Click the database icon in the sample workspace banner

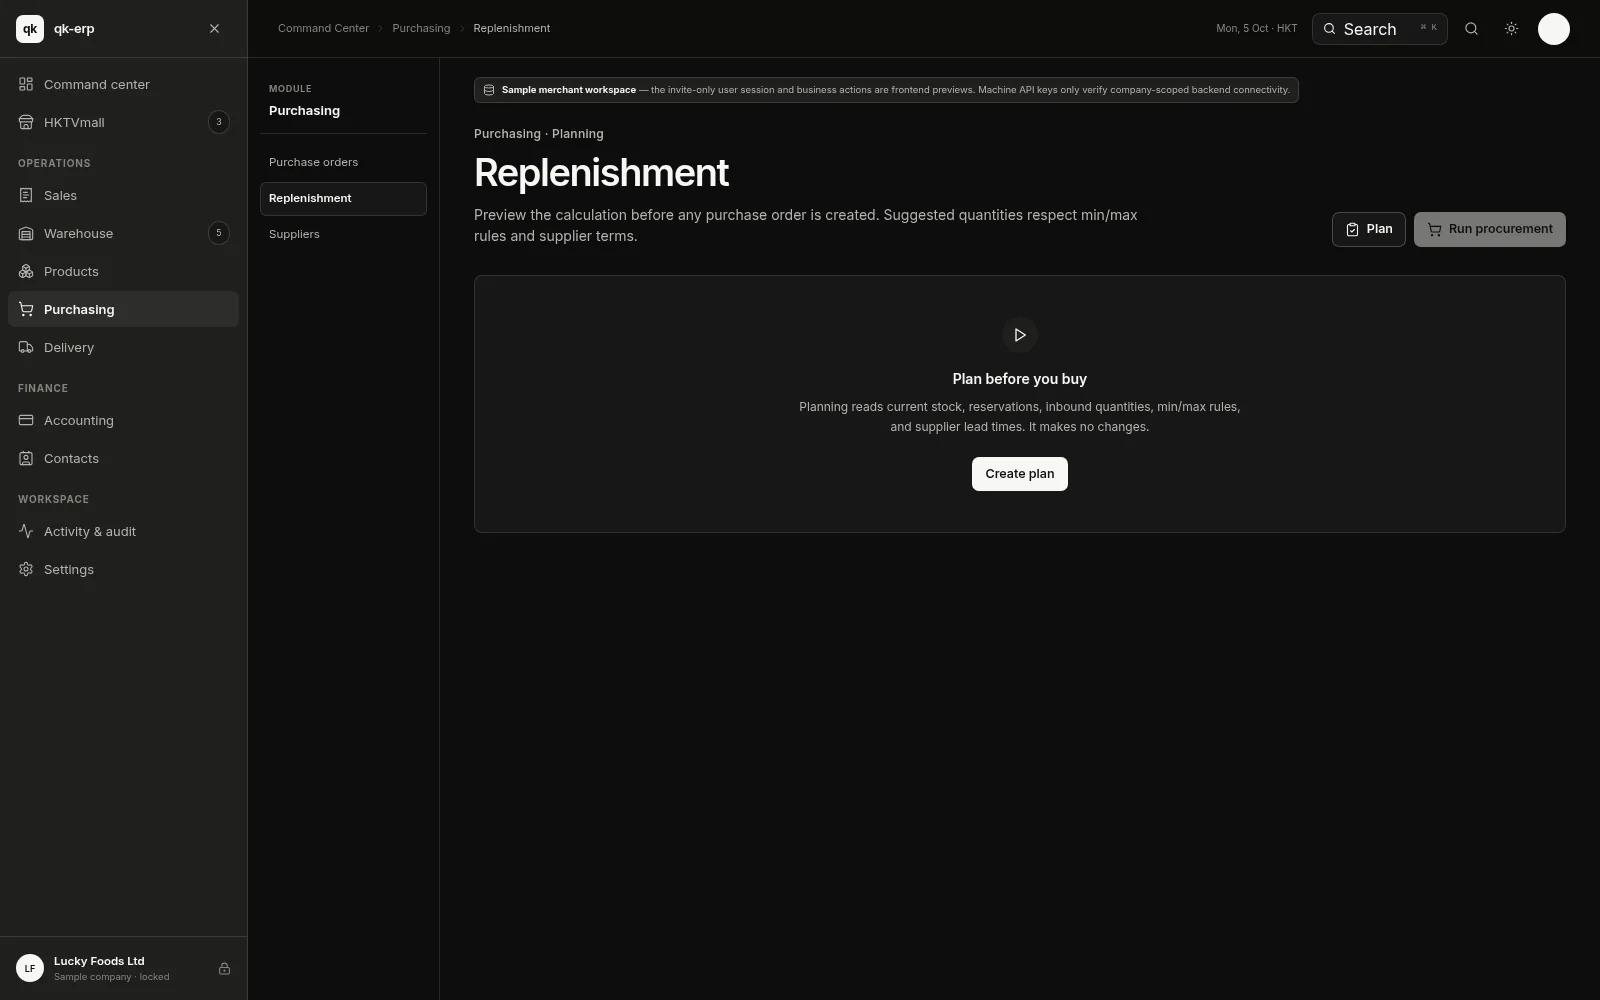pyautogui.click(x=489, y=90)
